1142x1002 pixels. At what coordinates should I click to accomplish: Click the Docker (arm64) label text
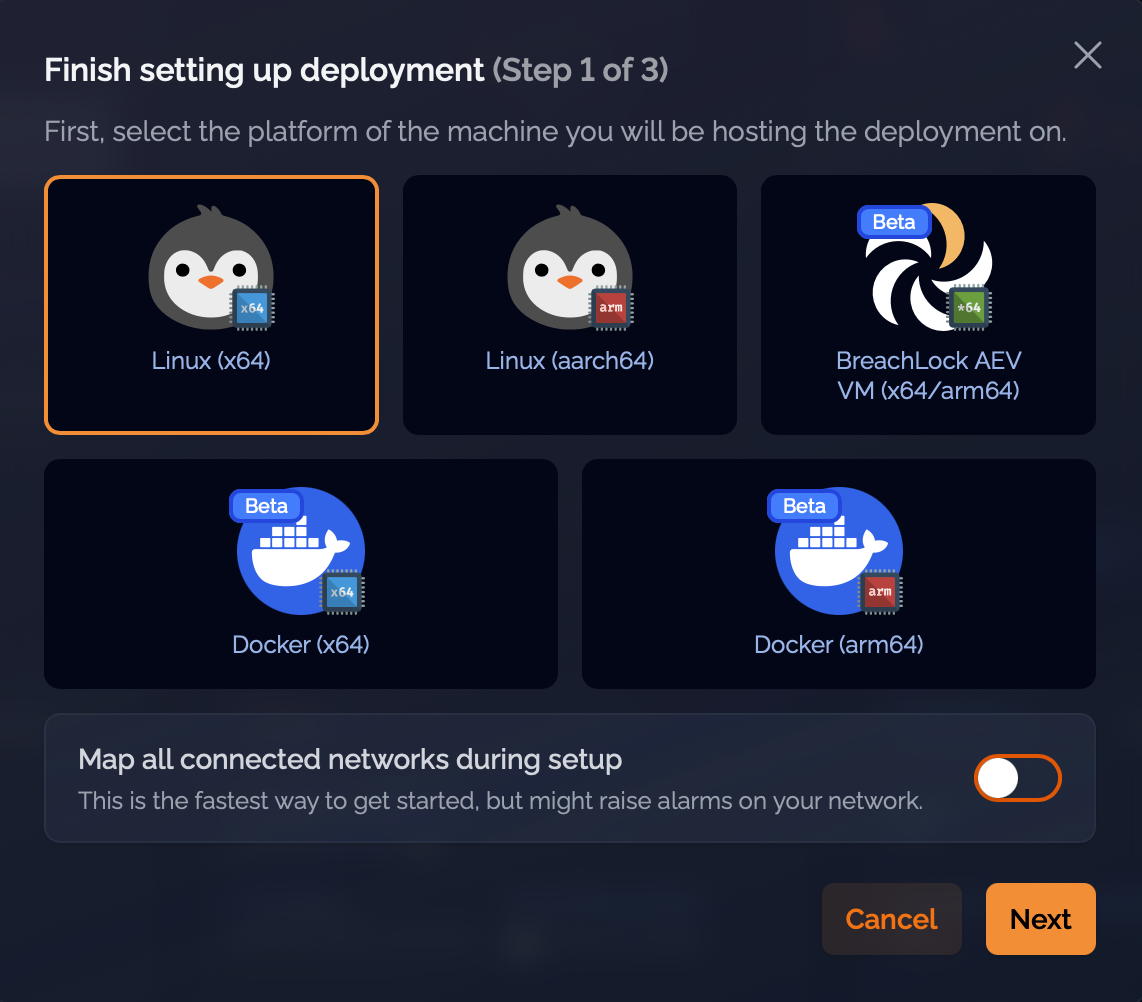(839, 644)
